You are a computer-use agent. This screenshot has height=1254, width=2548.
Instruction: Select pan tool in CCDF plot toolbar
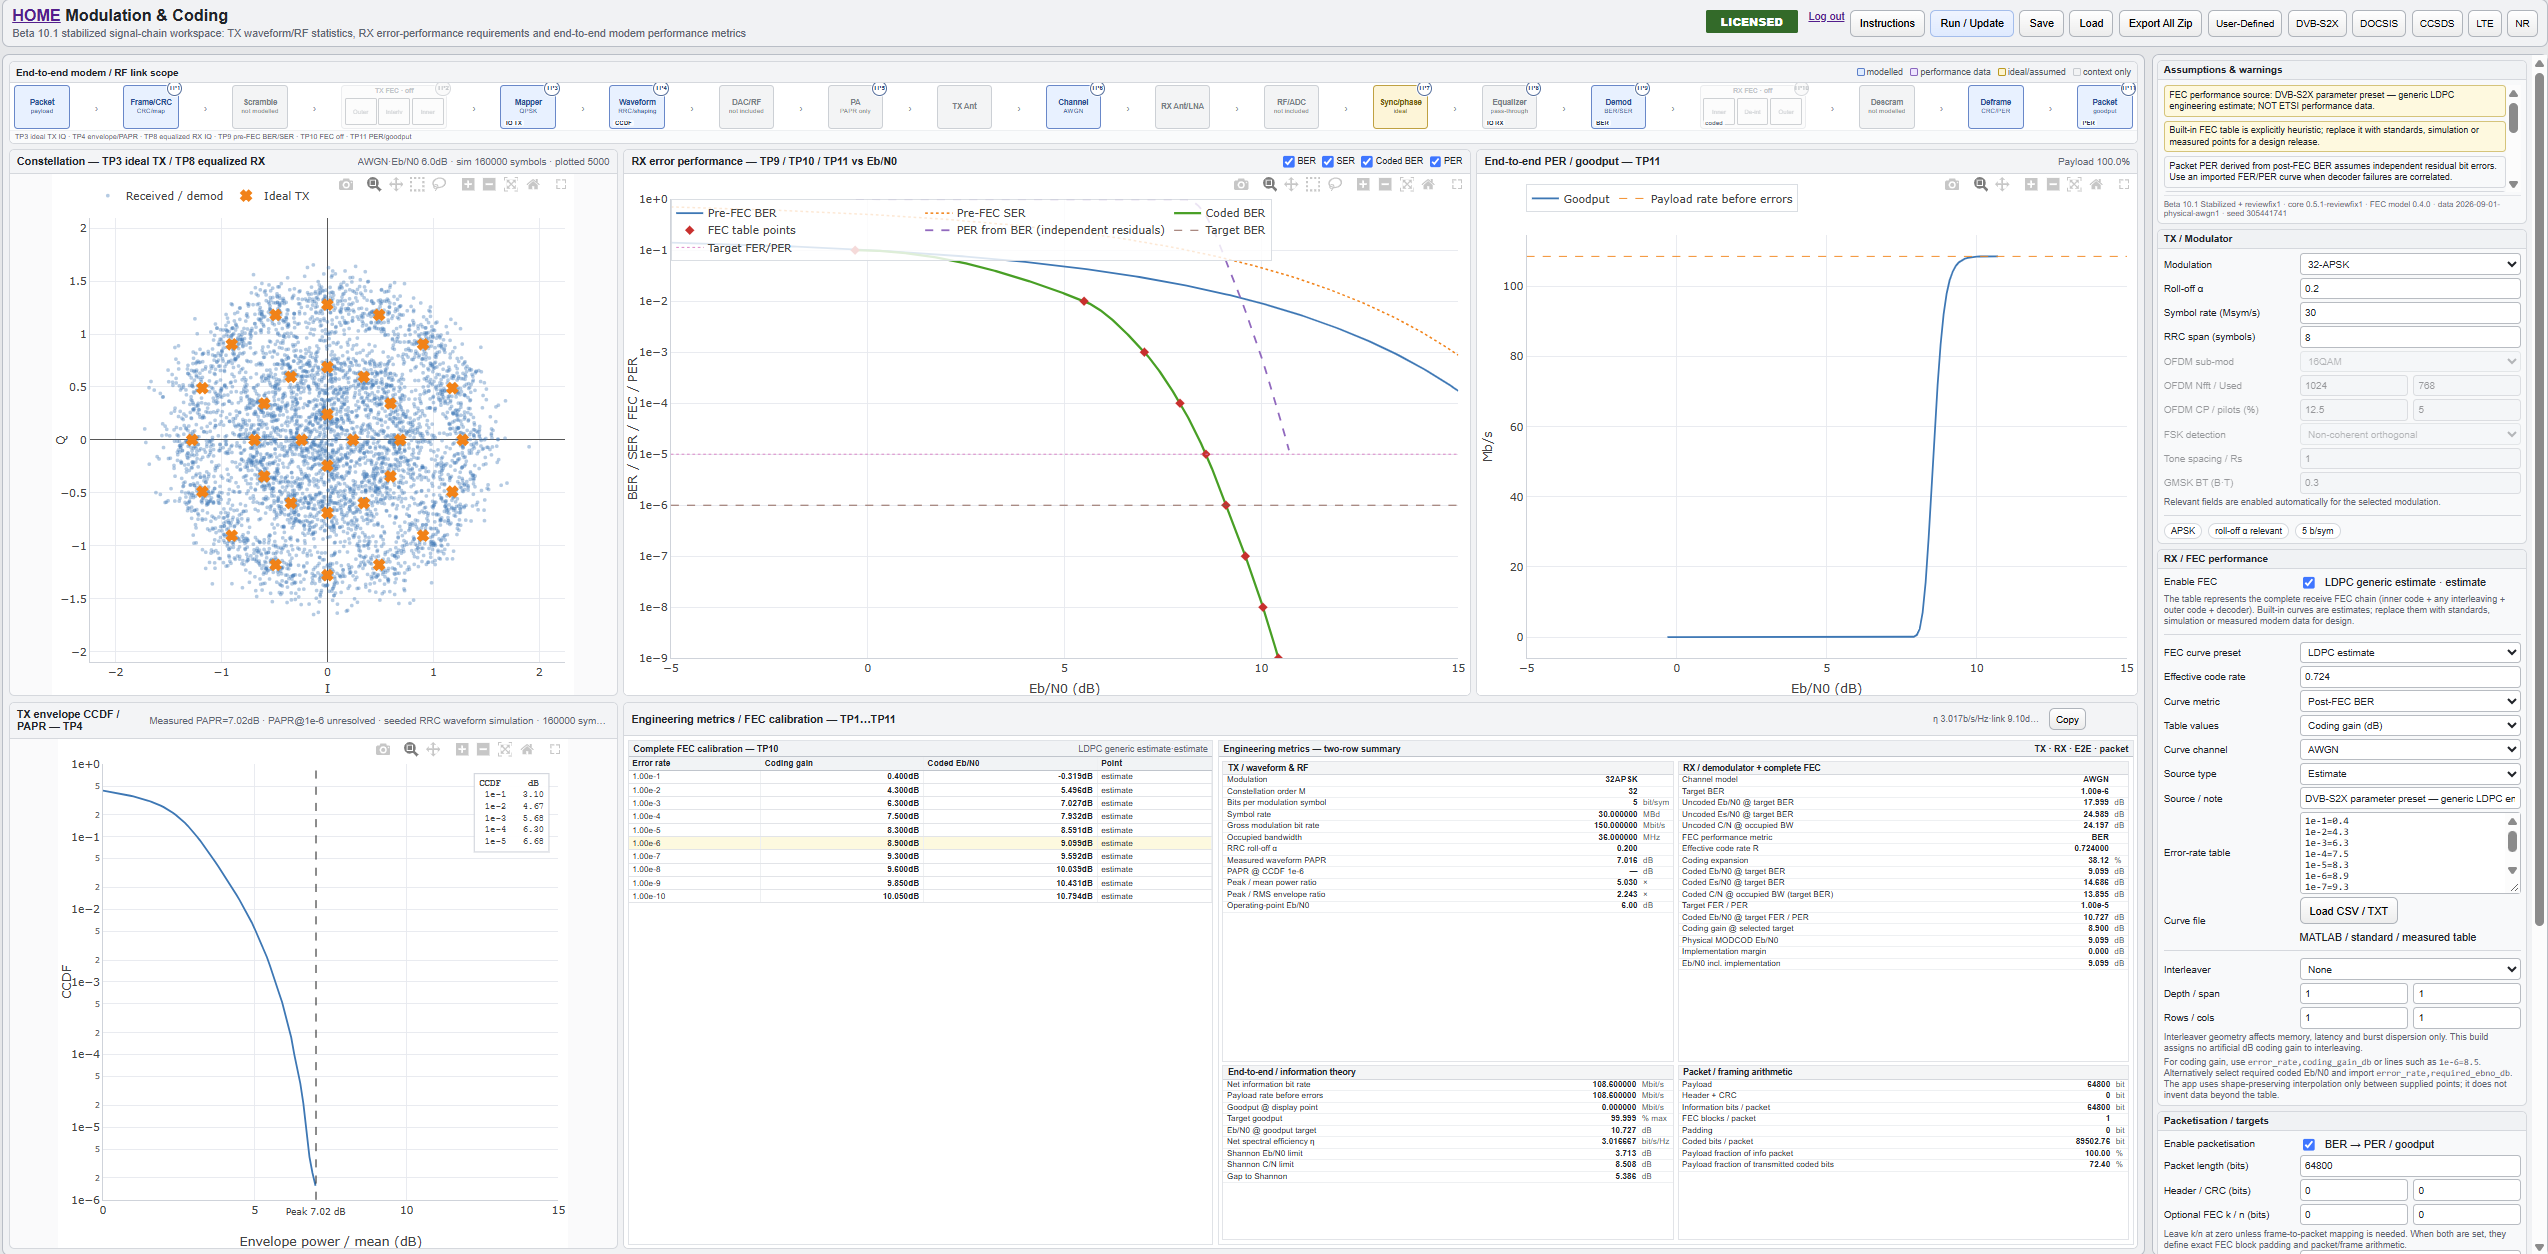(433, 749)
